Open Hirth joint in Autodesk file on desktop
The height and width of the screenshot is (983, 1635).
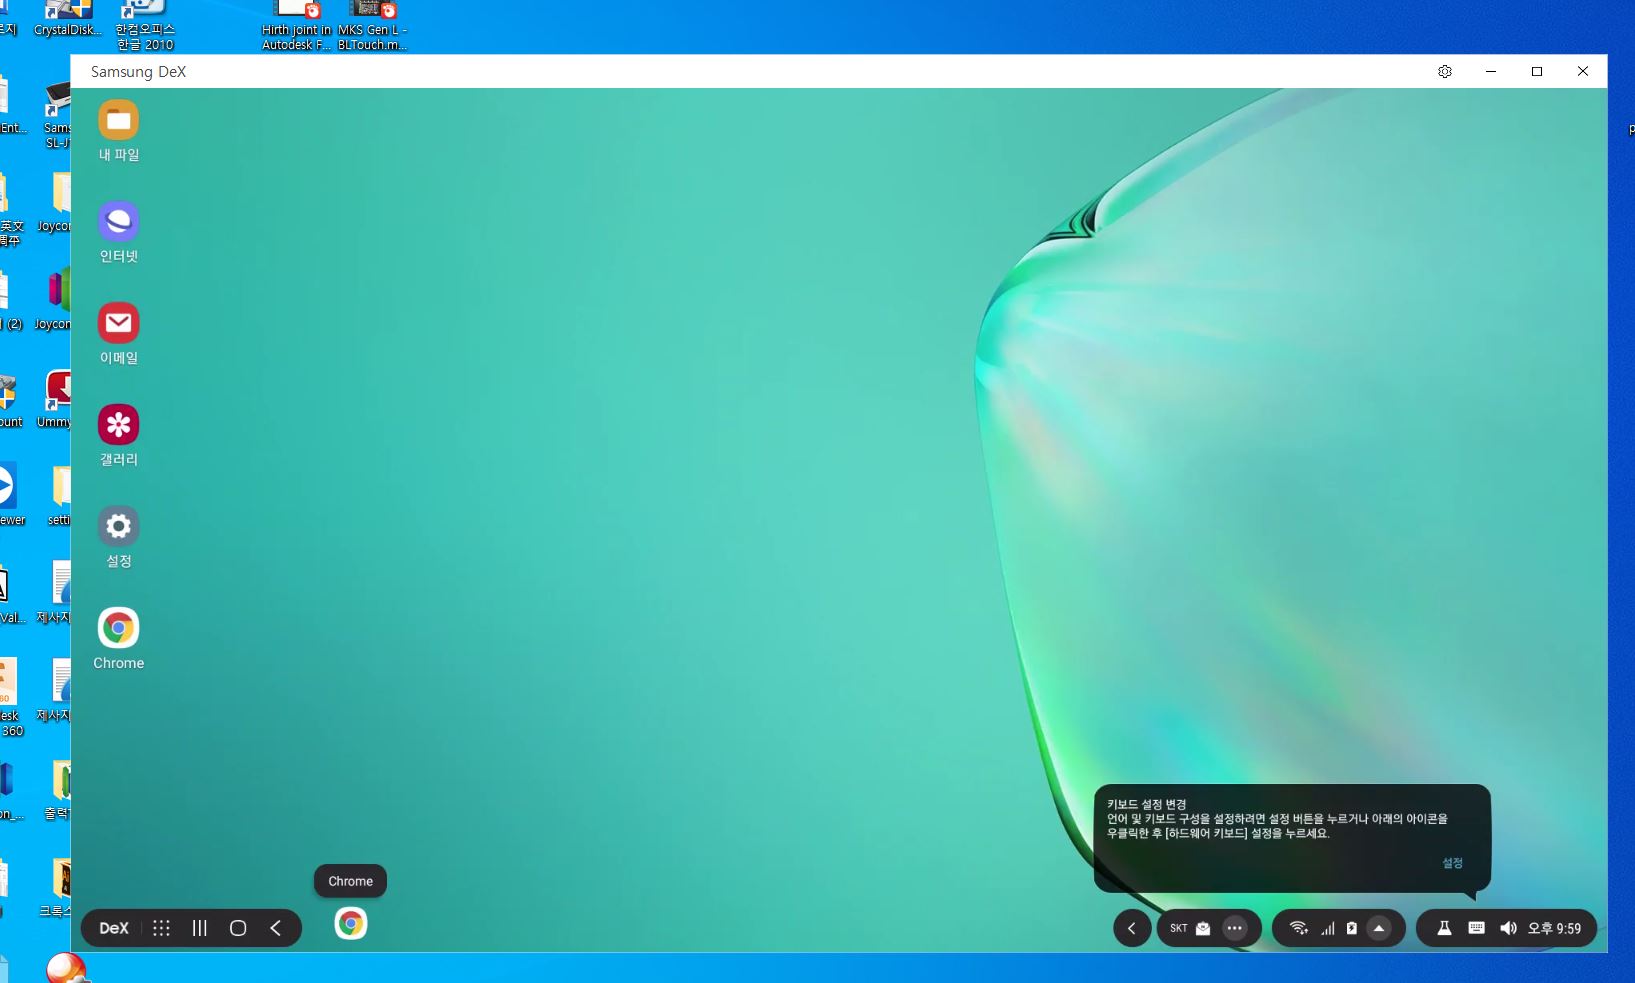296,25
